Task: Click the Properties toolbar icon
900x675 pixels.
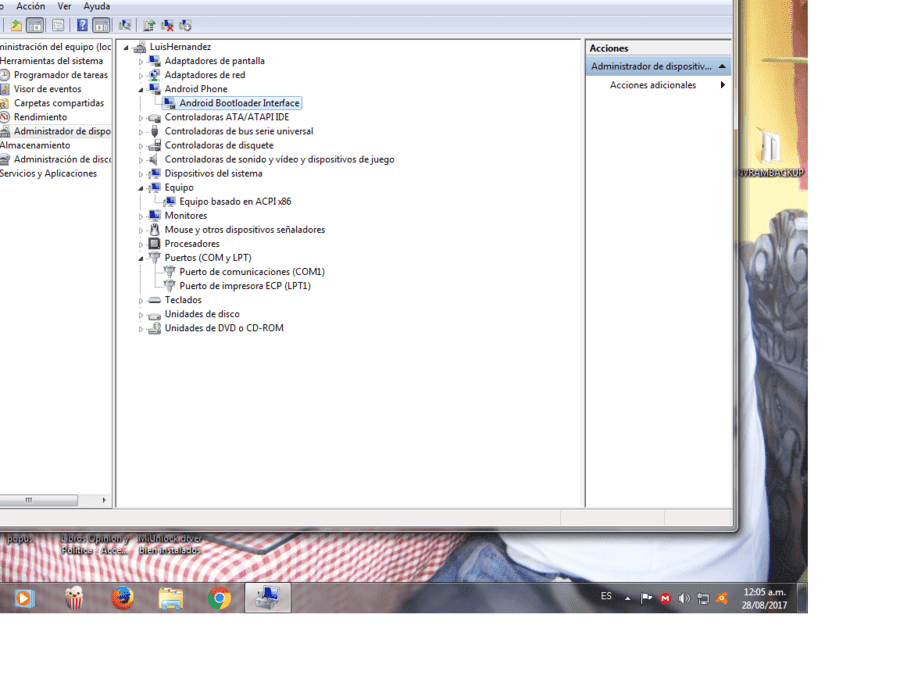Action: click(x=58, y=25)
